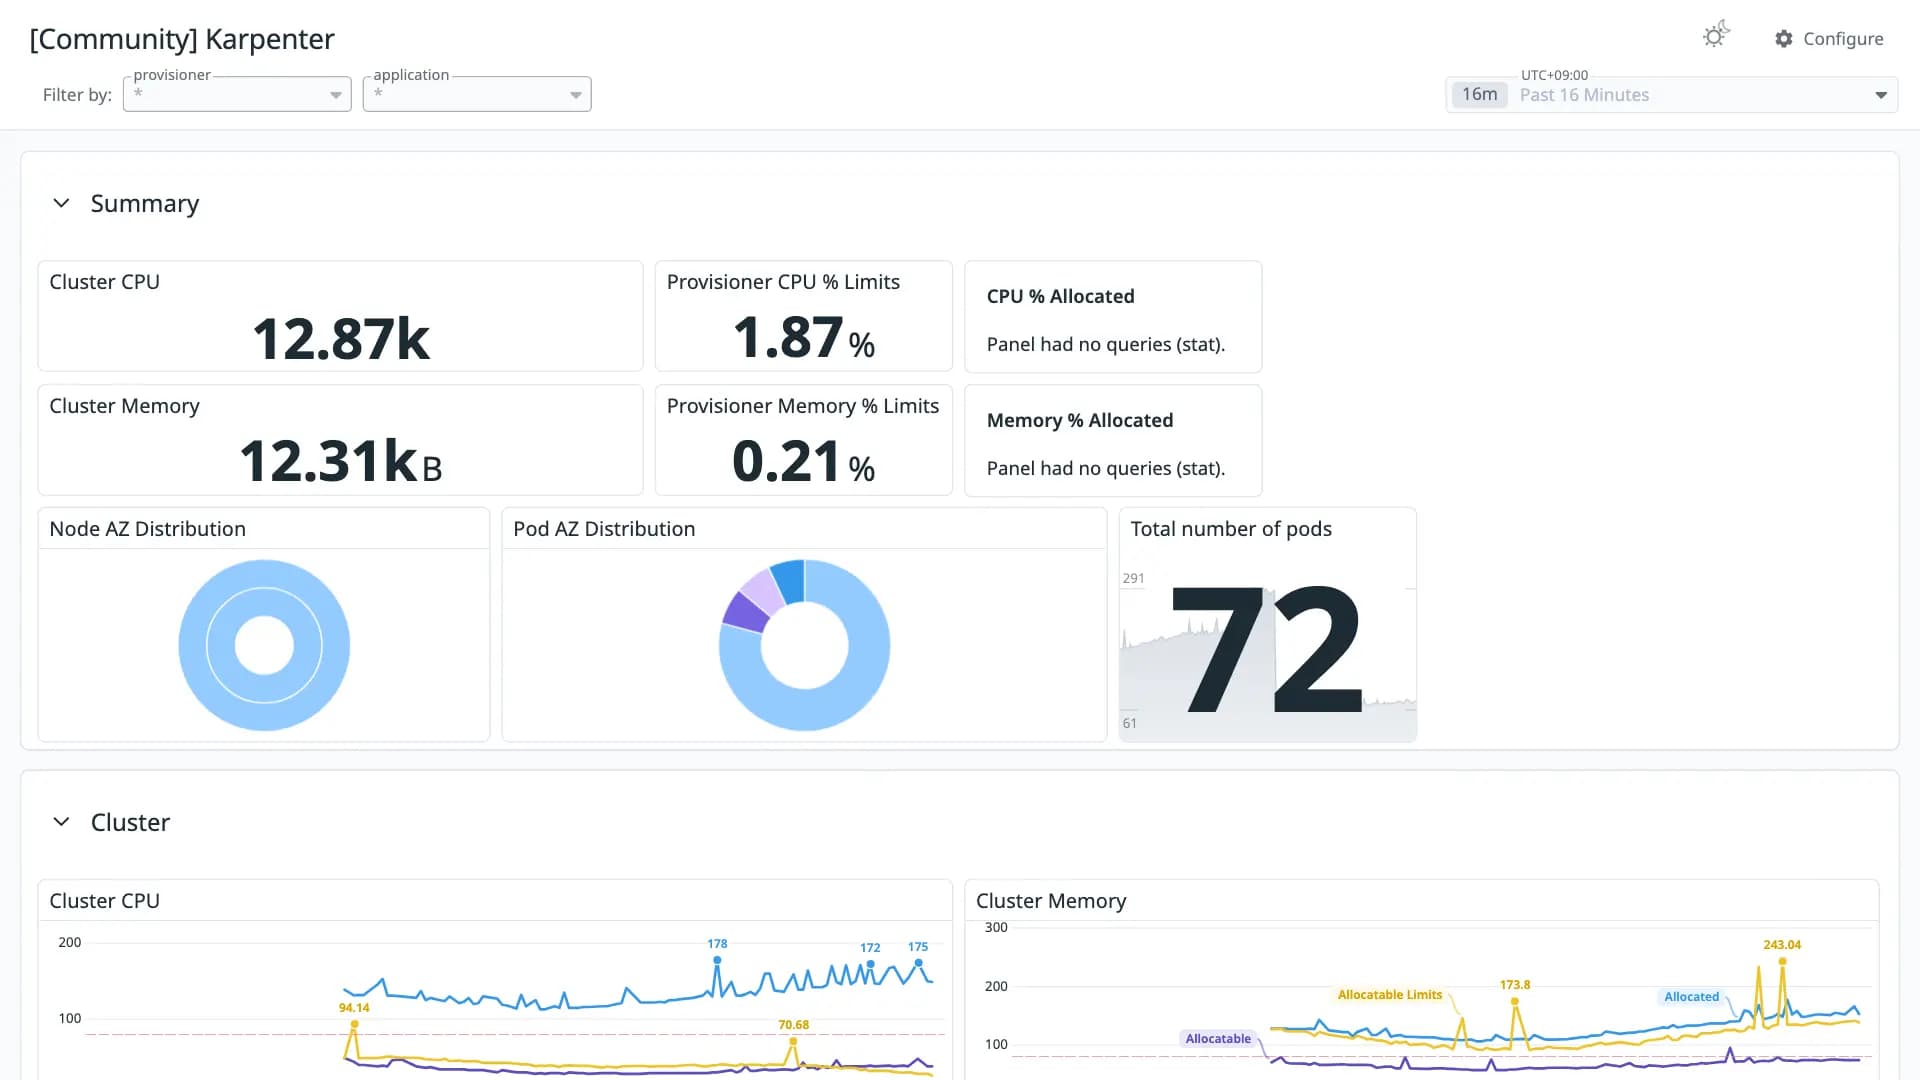This screenshot has width=1920, height=1080.
Task: Click the 243.04 peak in Cluster Memory
Action: click(x=1782, y=961)
